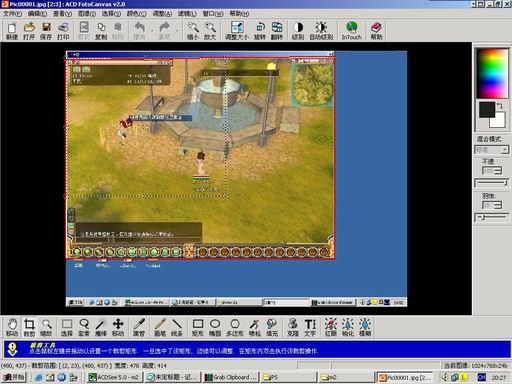Click the Zoom Out (缩小) magnifier icon
The image size is (512, 384).
point(193,30)
